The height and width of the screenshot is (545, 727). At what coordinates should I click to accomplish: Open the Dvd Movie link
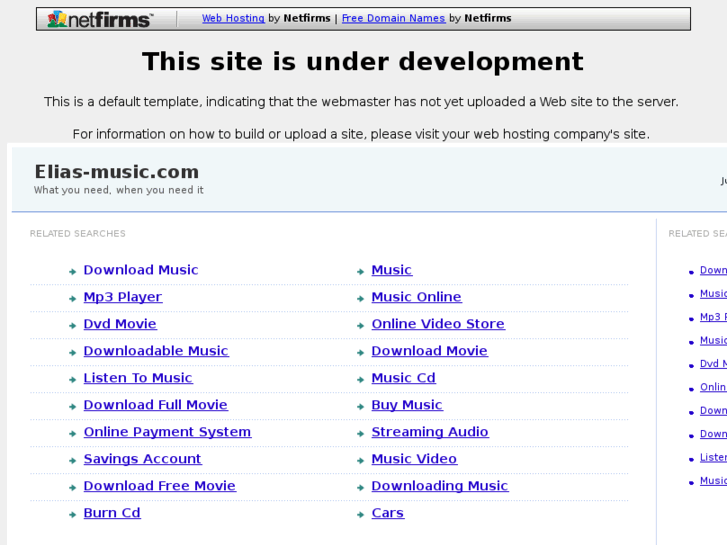pyautogui.click(x=120, y=324)
